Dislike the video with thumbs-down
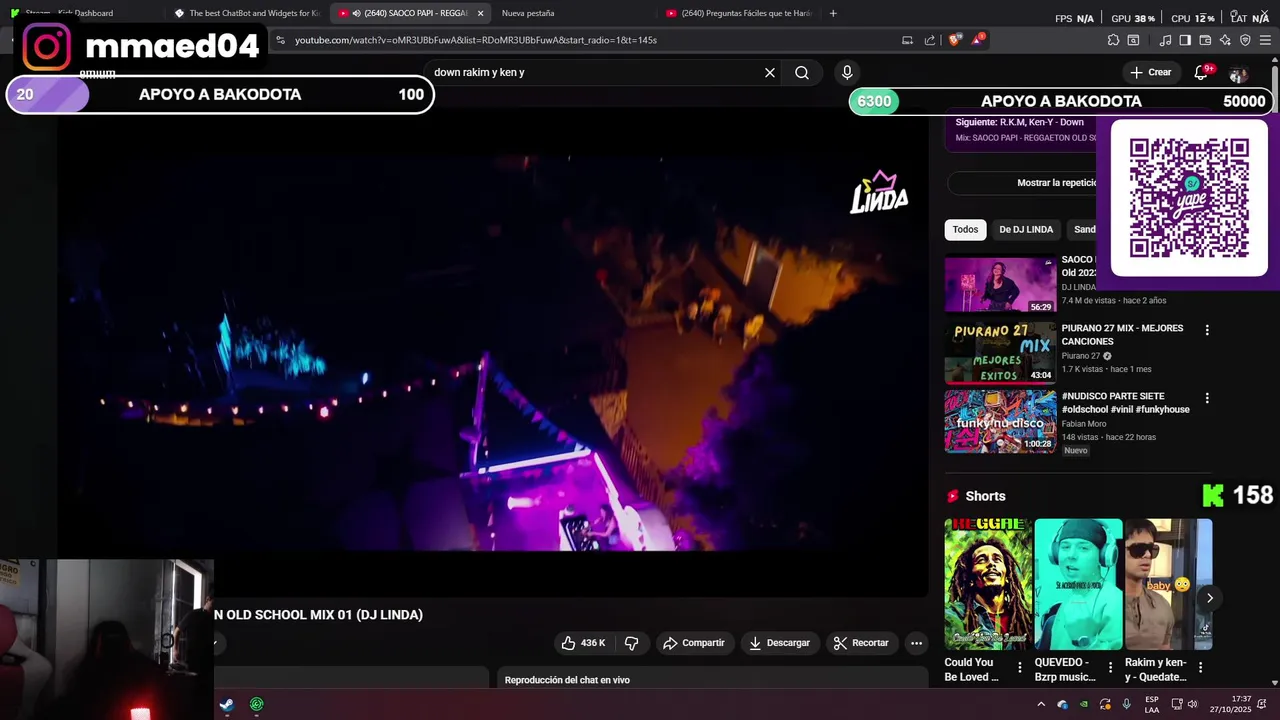1280x720 pixels. pyautogui.click(x=631, y=643)
